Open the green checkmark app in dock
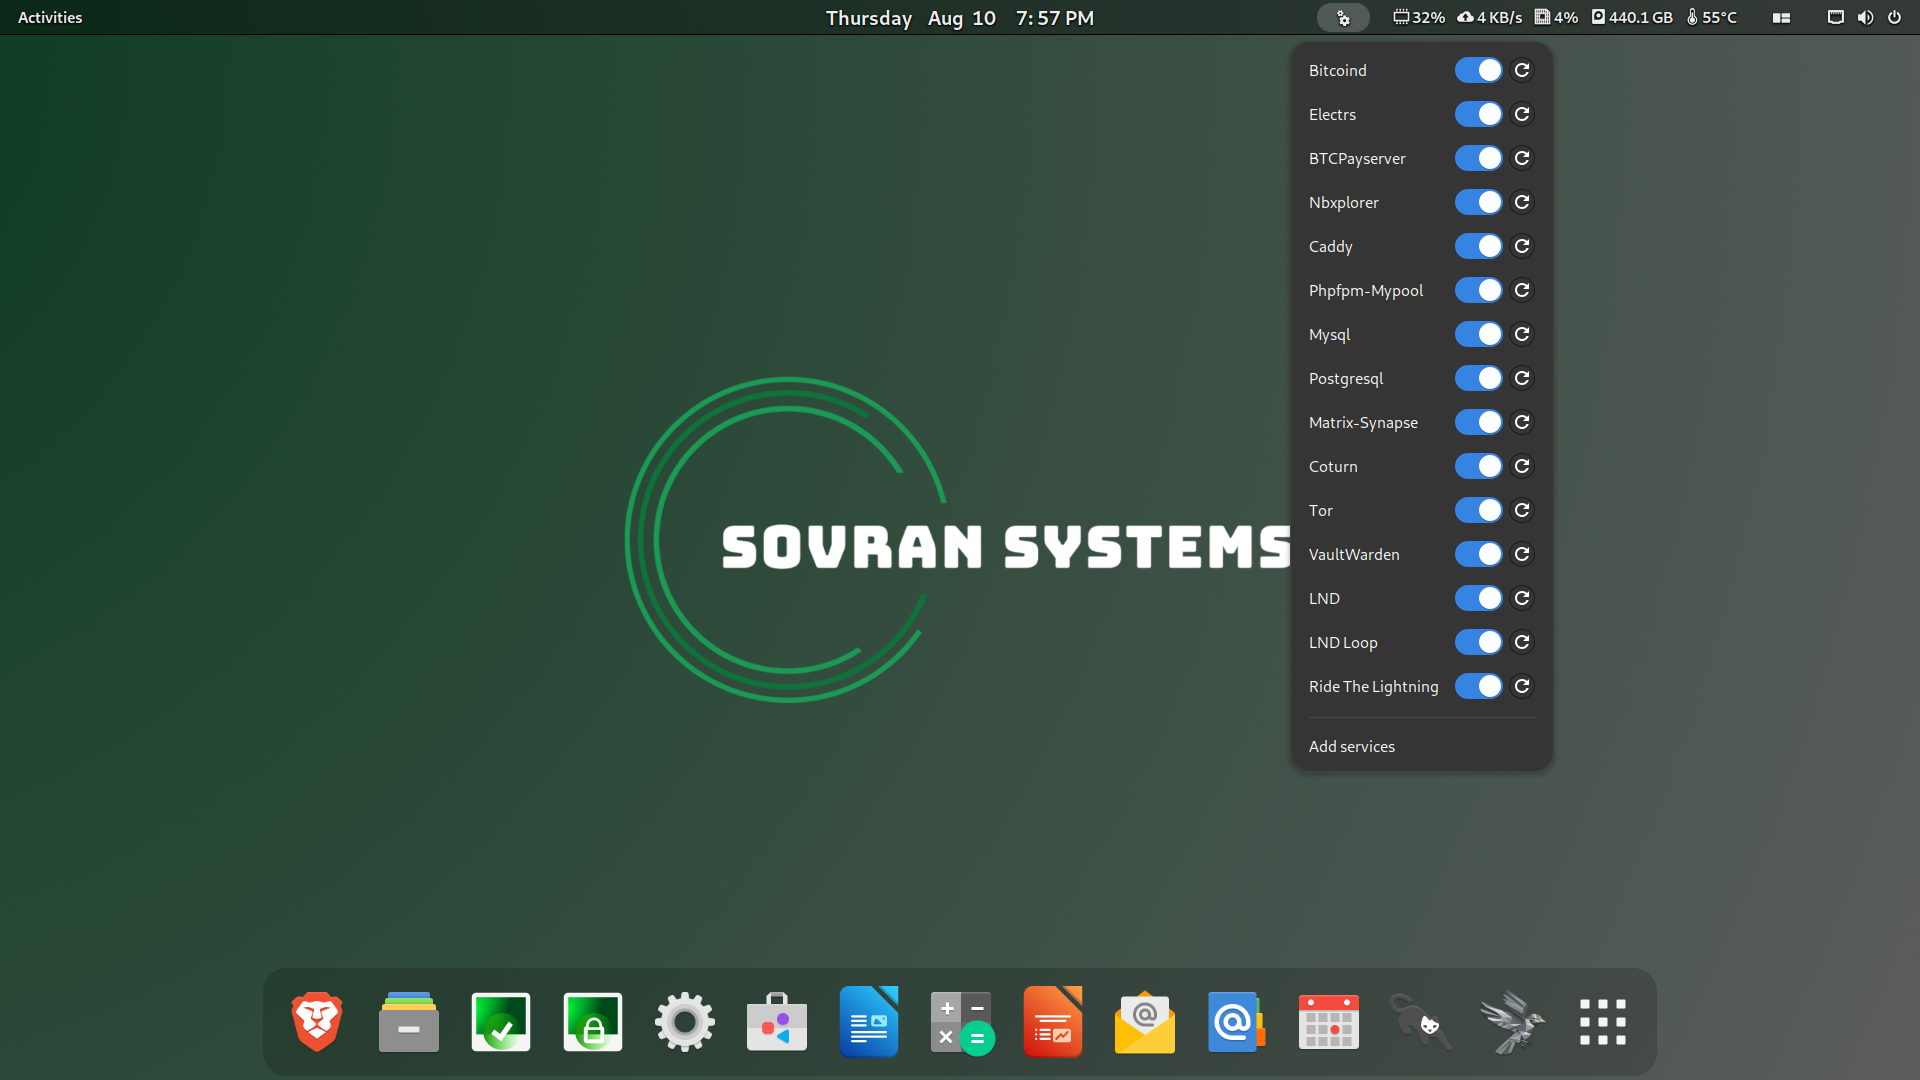The height and width of the screenshot is (1080, 1920). [x=501, y=1022]
